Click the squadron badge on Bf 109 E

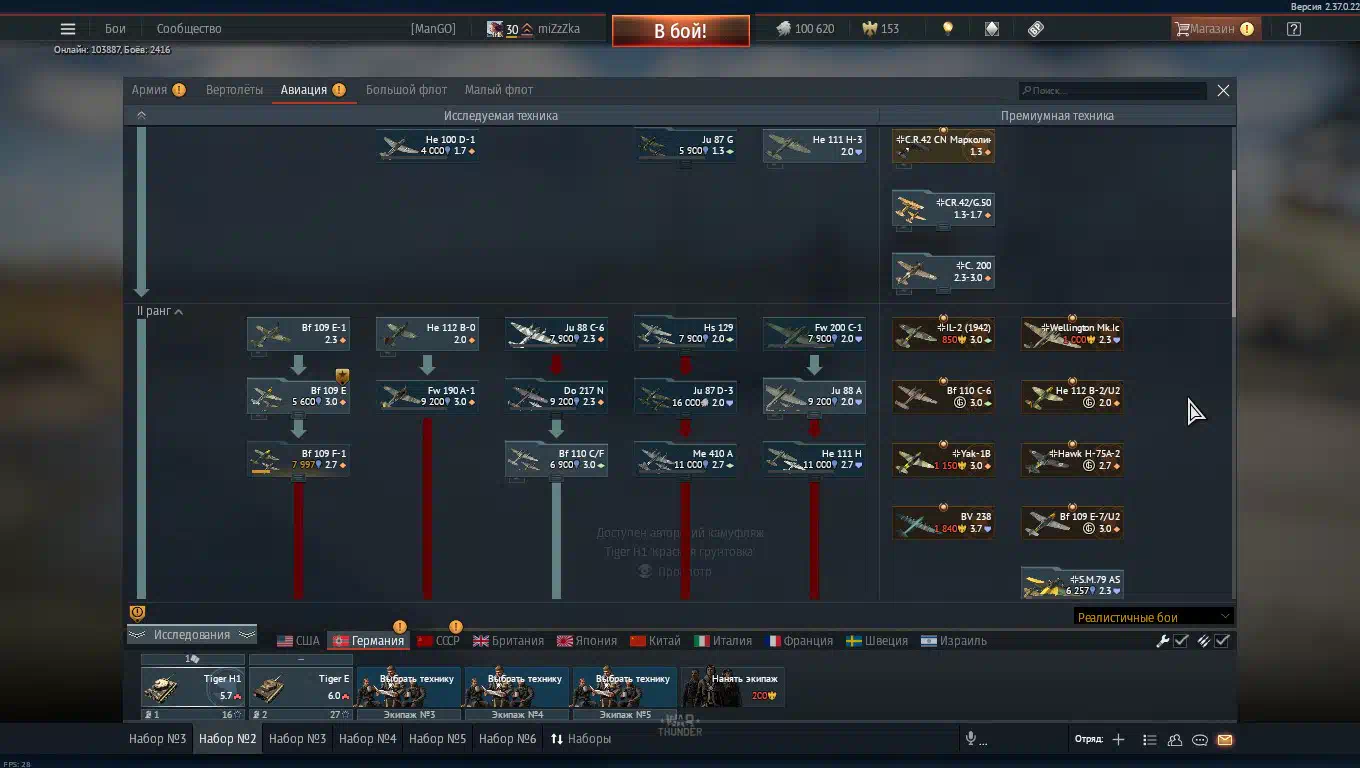[x=342, y=377]
